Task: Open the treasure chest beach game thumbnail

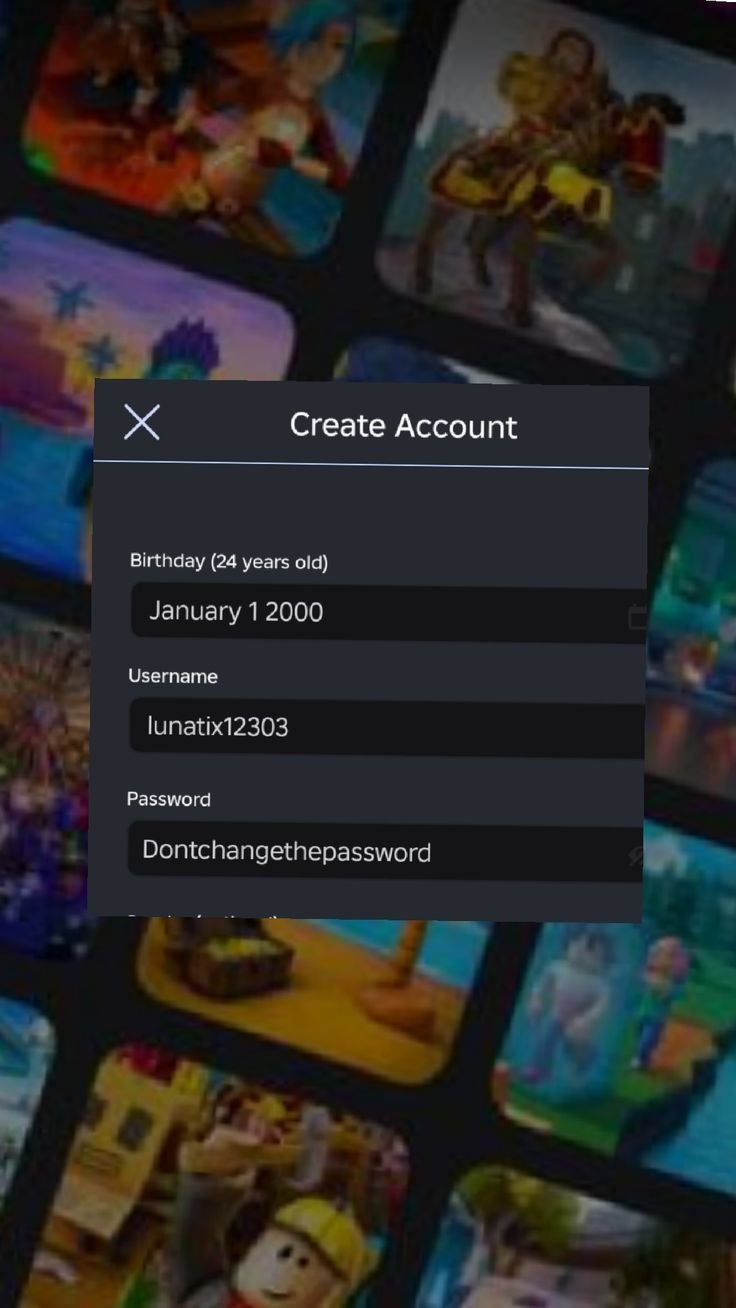Action: pyautogui.click(x=315, y=1000)
